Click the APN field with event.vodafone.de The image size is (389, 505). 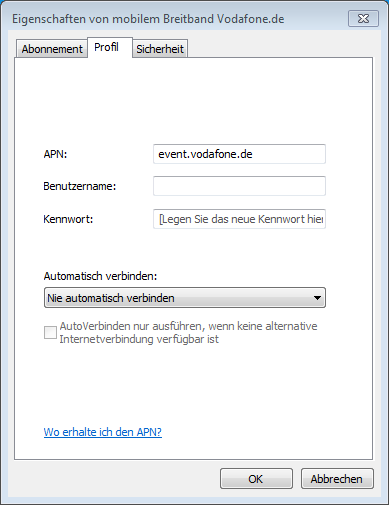click(x=239, y=154)
